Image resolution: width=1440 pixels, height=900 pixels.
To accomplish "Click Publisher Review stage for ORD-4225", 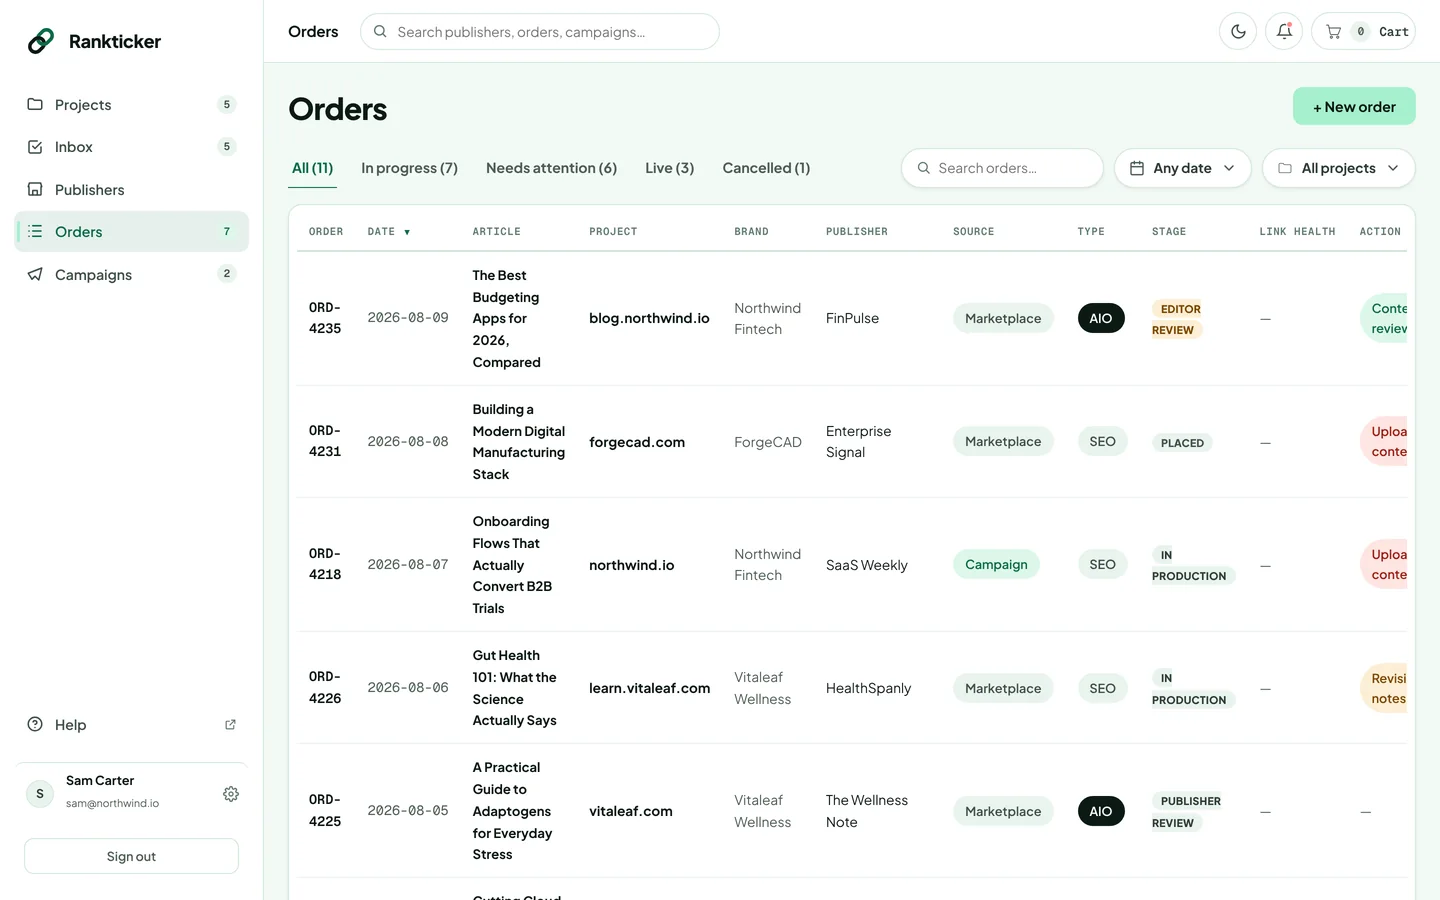I will [x=1188, y=812].
